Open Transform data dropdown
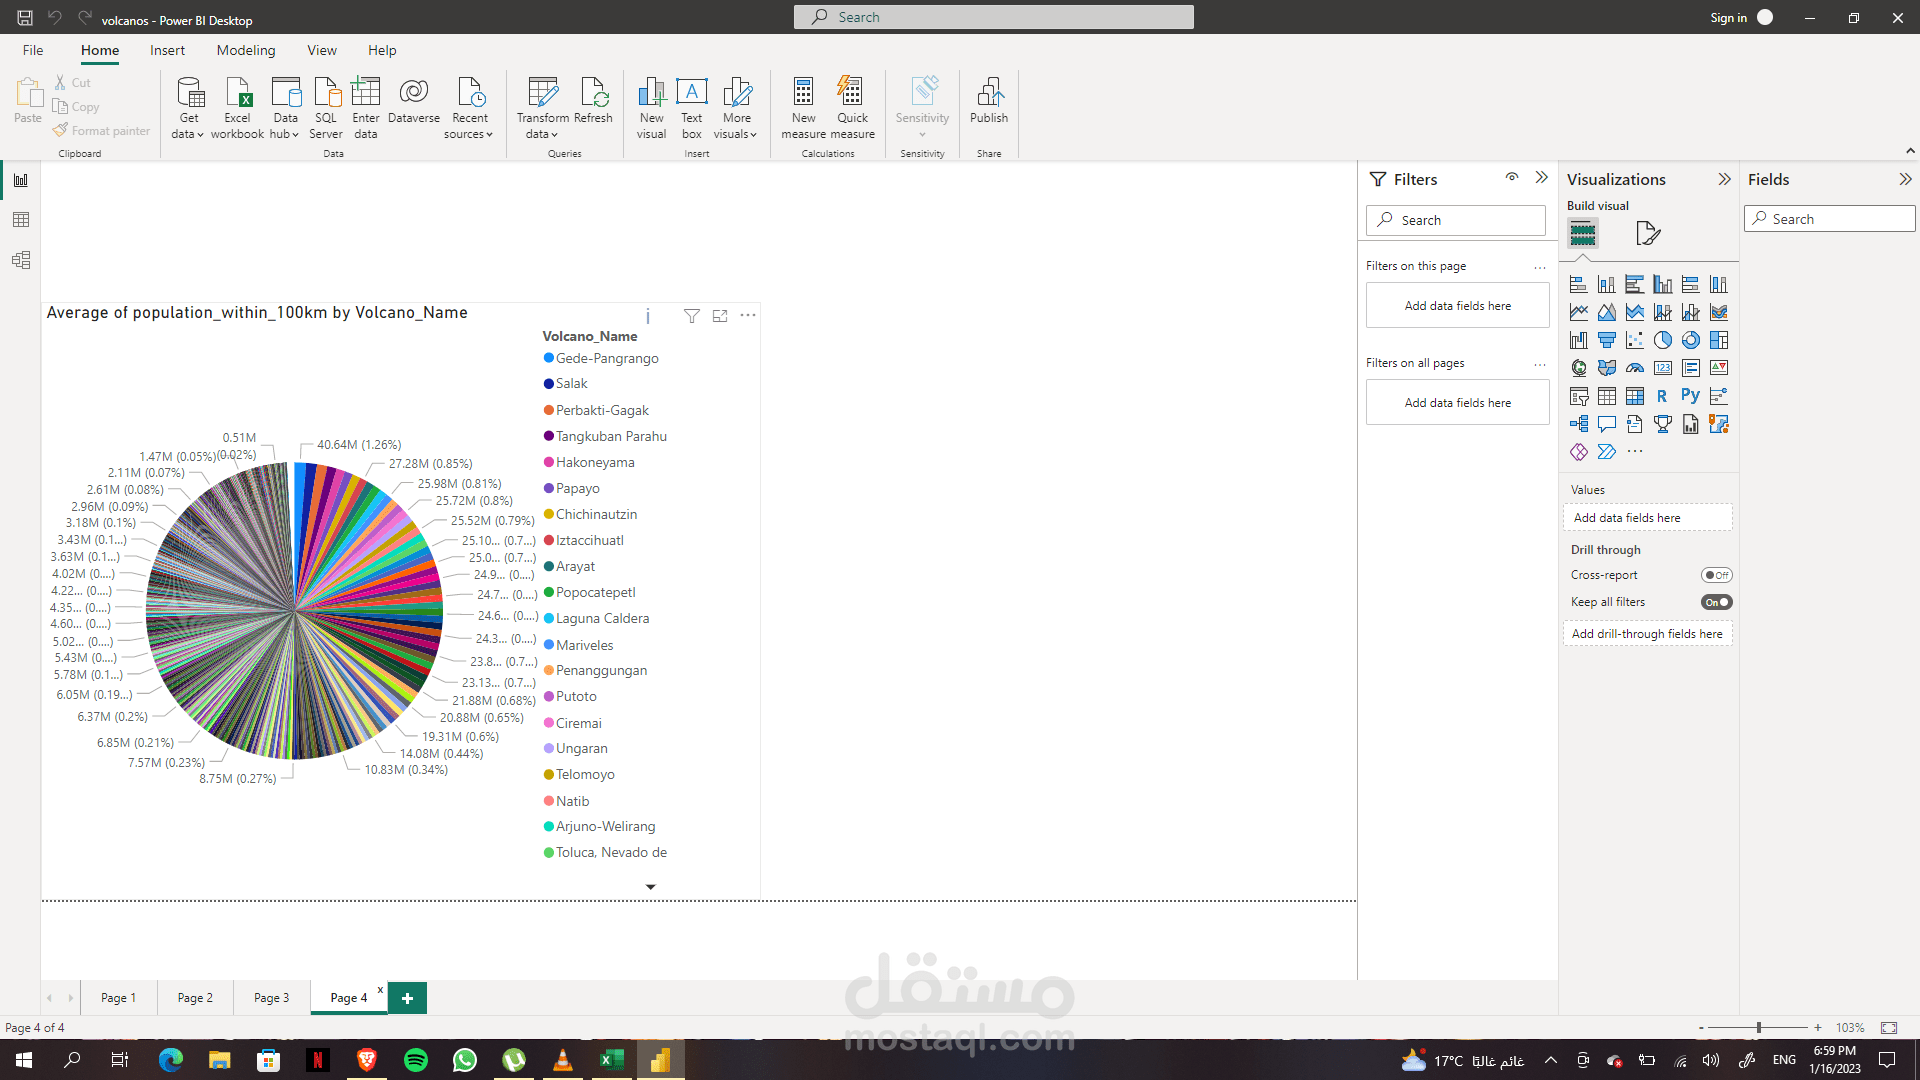This screenshot has height=1080, width=1920. [x=542, y=109]
